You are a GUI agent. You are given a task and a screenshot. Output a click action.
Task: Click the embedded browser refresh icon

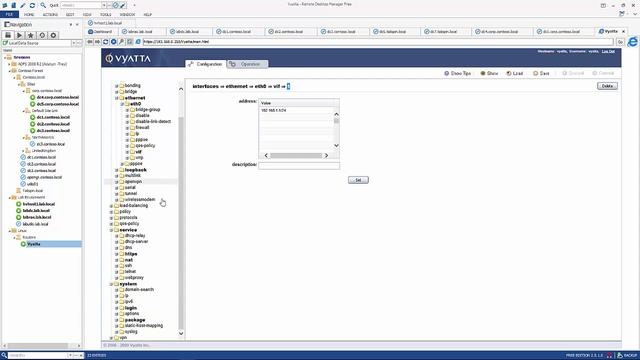[106, 42]
